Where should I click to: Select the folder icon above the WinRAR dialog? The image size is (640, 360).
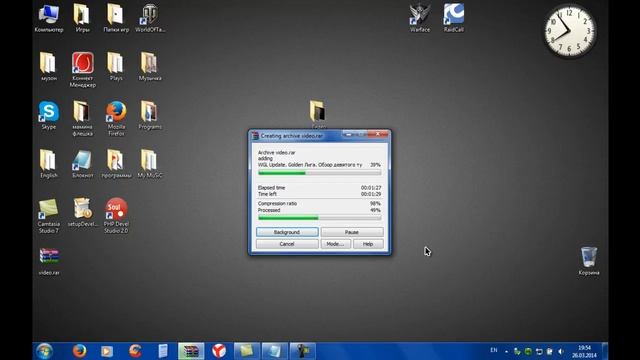coord(317,111)
